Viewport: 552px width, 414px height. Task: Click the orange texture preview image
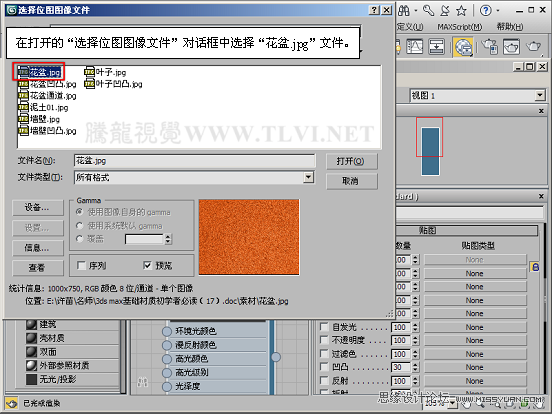point(249,237)
